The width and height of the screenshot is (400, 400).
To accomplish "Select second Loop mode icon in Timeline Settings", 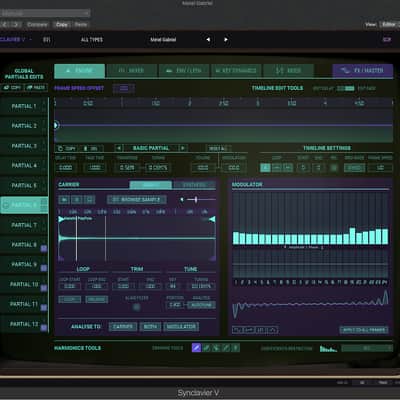I will [x=276, y=168].
